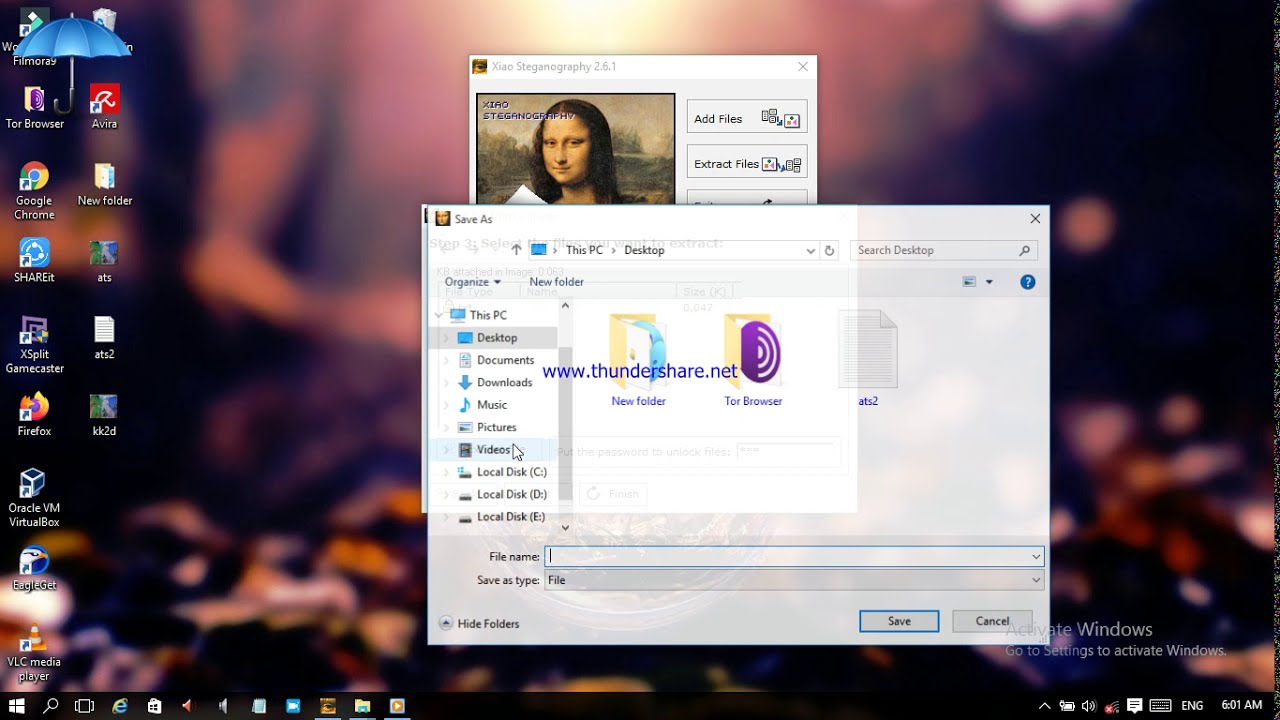Select Music in the navigation tree
Viewport: 1280px width, 720px height.
pyautogui.click(x=491, y=405)
